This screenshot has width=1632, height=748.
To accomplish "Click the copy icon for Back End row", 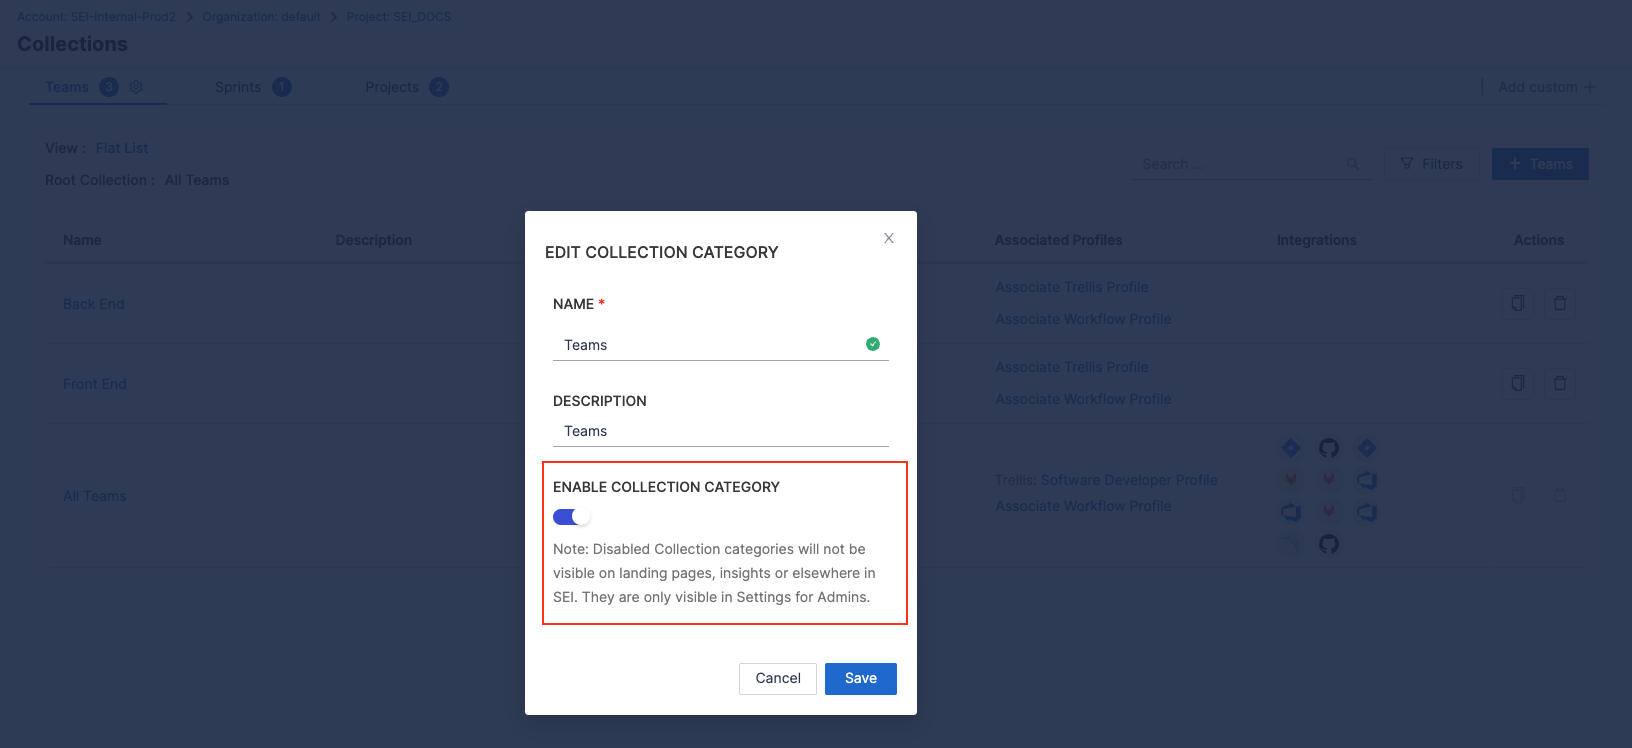I will 1517,303.
